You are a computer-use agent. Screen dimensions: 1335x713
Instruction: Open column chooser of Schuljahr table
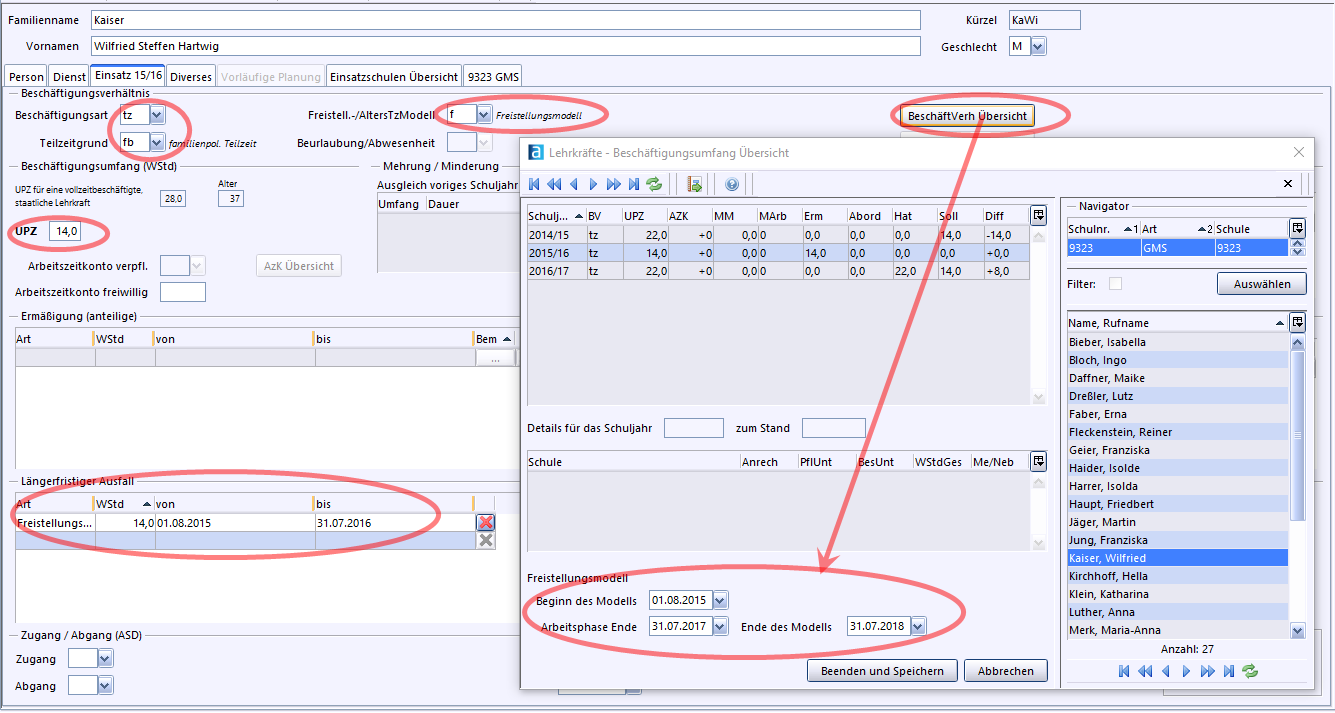[1039, 215]
